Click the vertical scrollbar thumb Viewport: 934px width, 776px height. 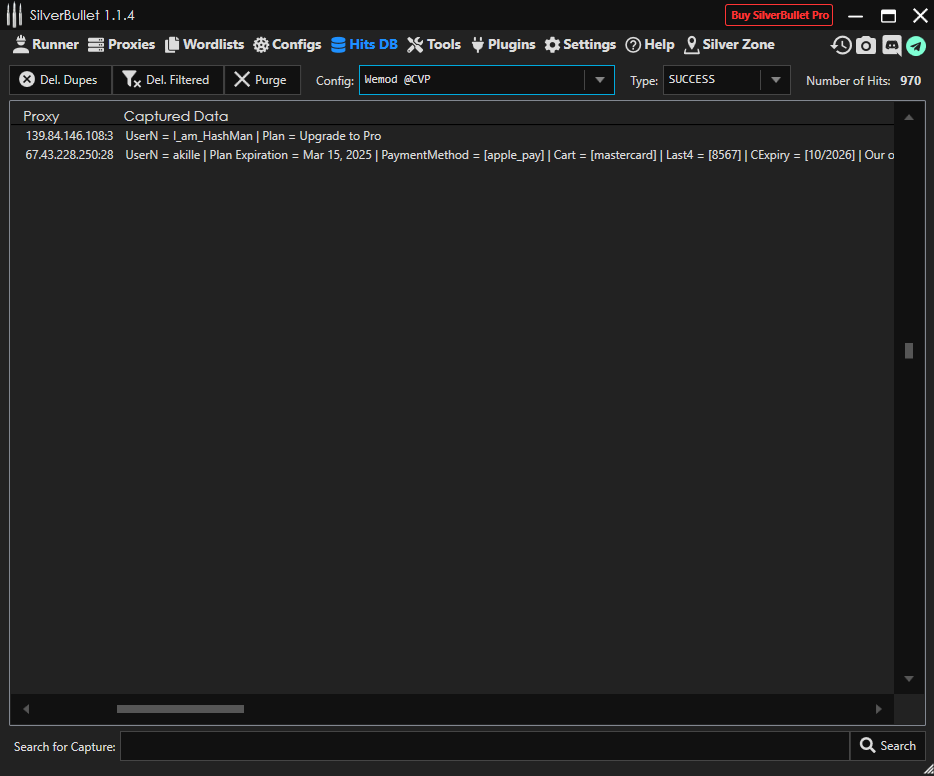tap(909, 351)
